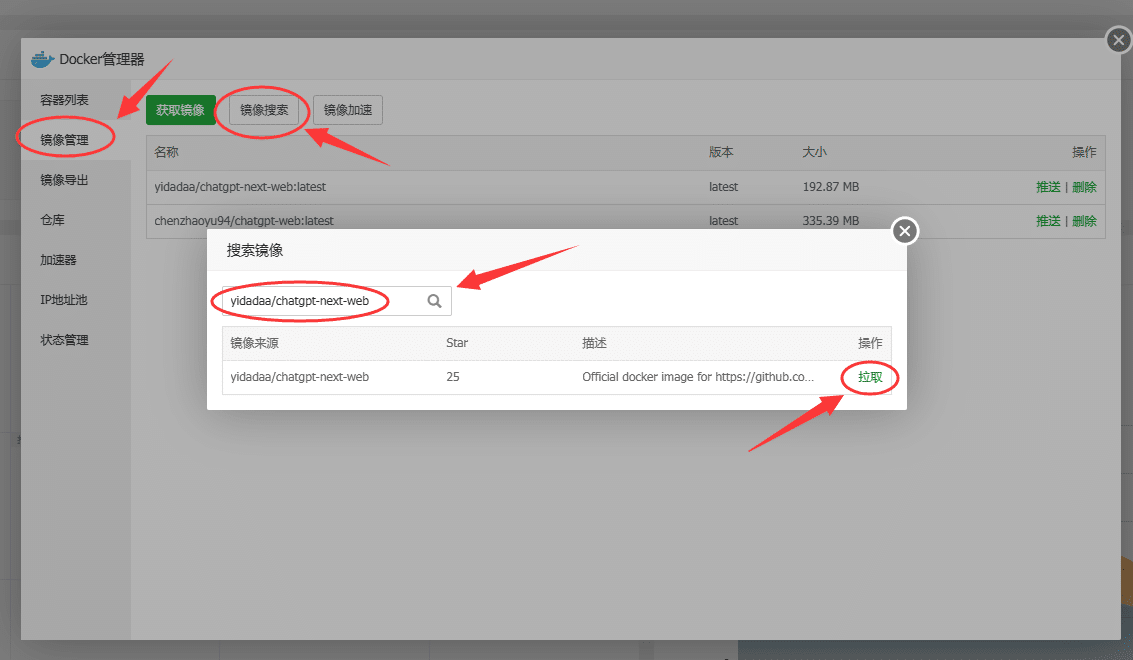Click the magnifier search icon in the dialog

point(434,300)
